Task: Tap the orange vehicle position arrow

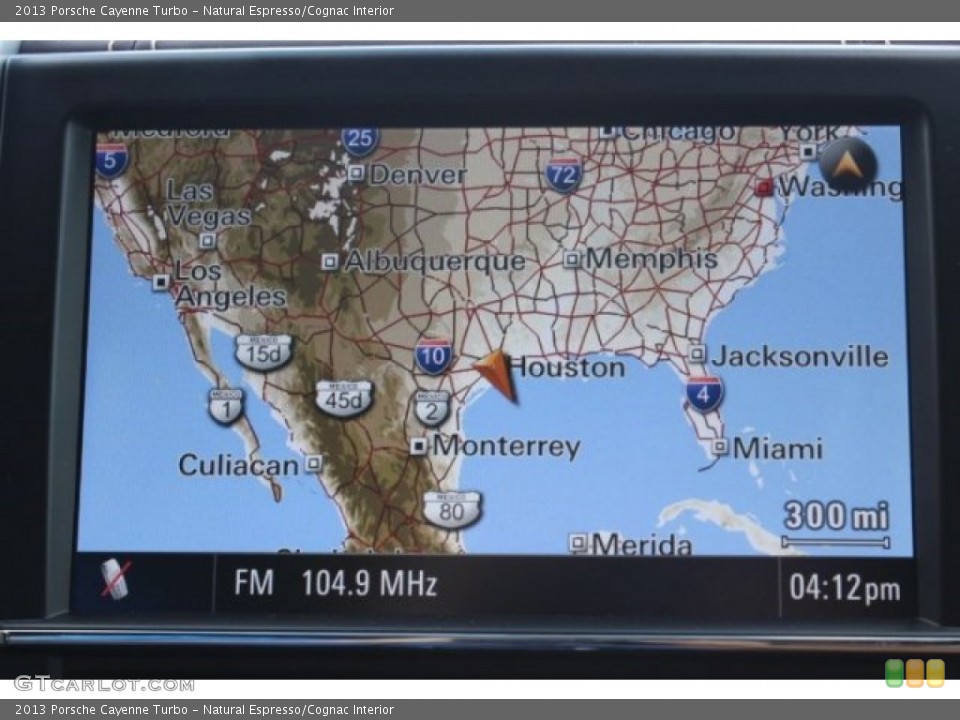Action: point(498,375)
